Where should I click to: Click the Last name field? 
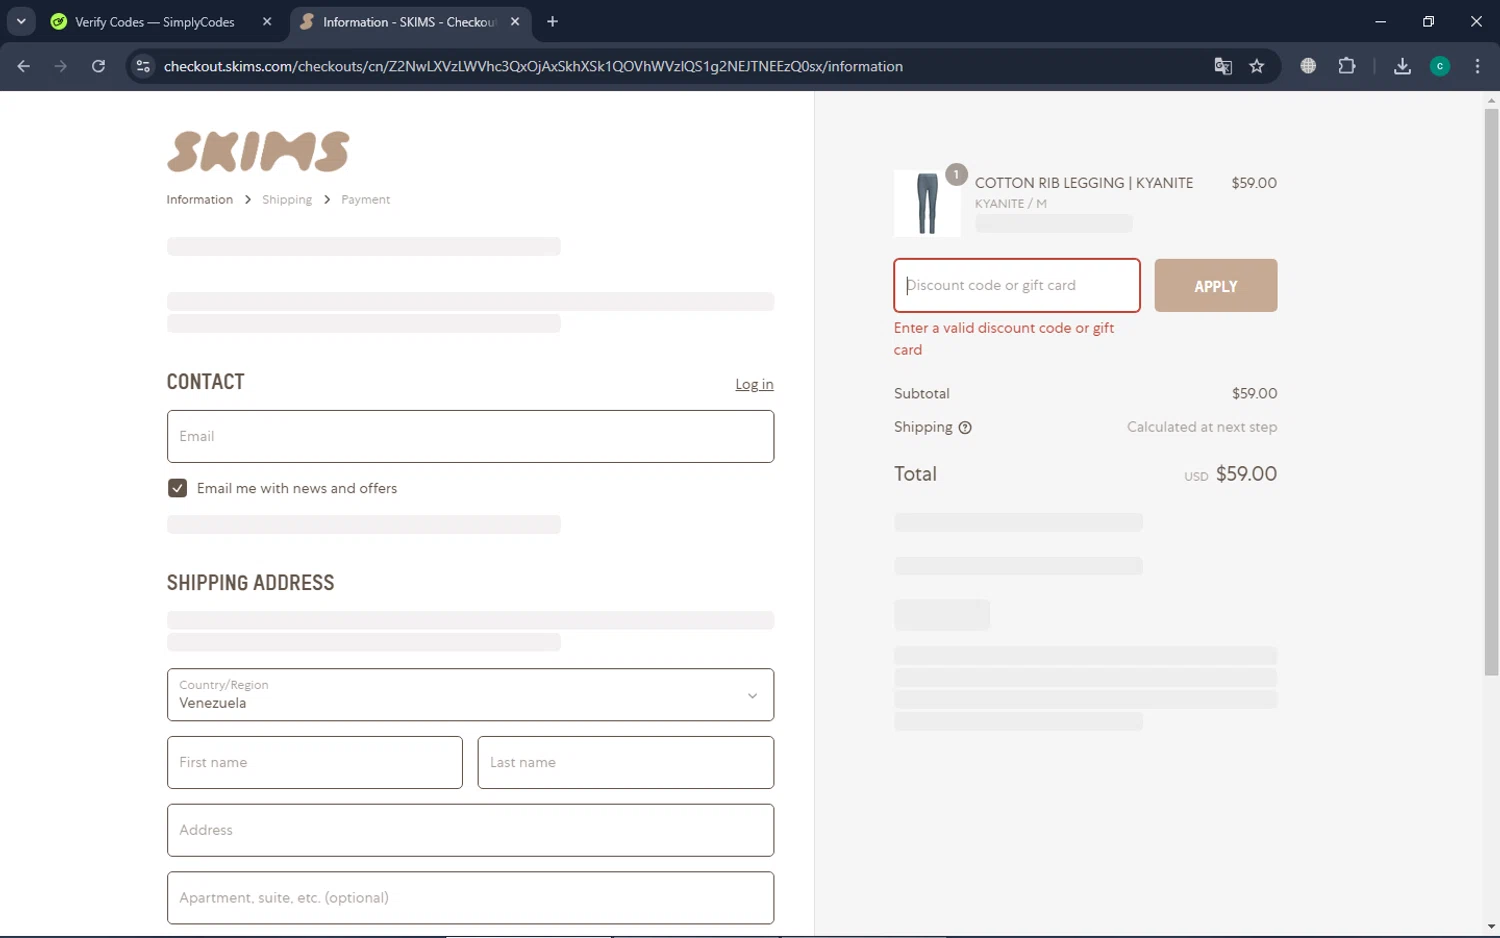pos(625,762)
